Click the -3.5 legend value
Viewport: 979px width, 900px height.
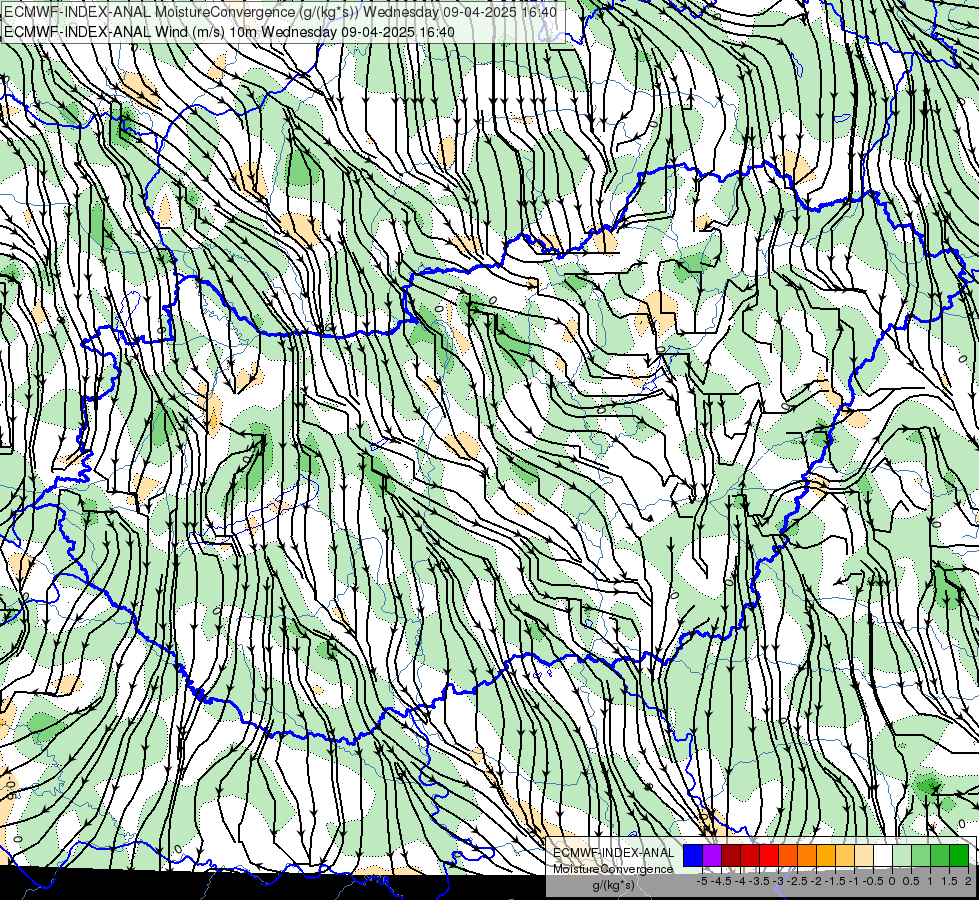759,881
